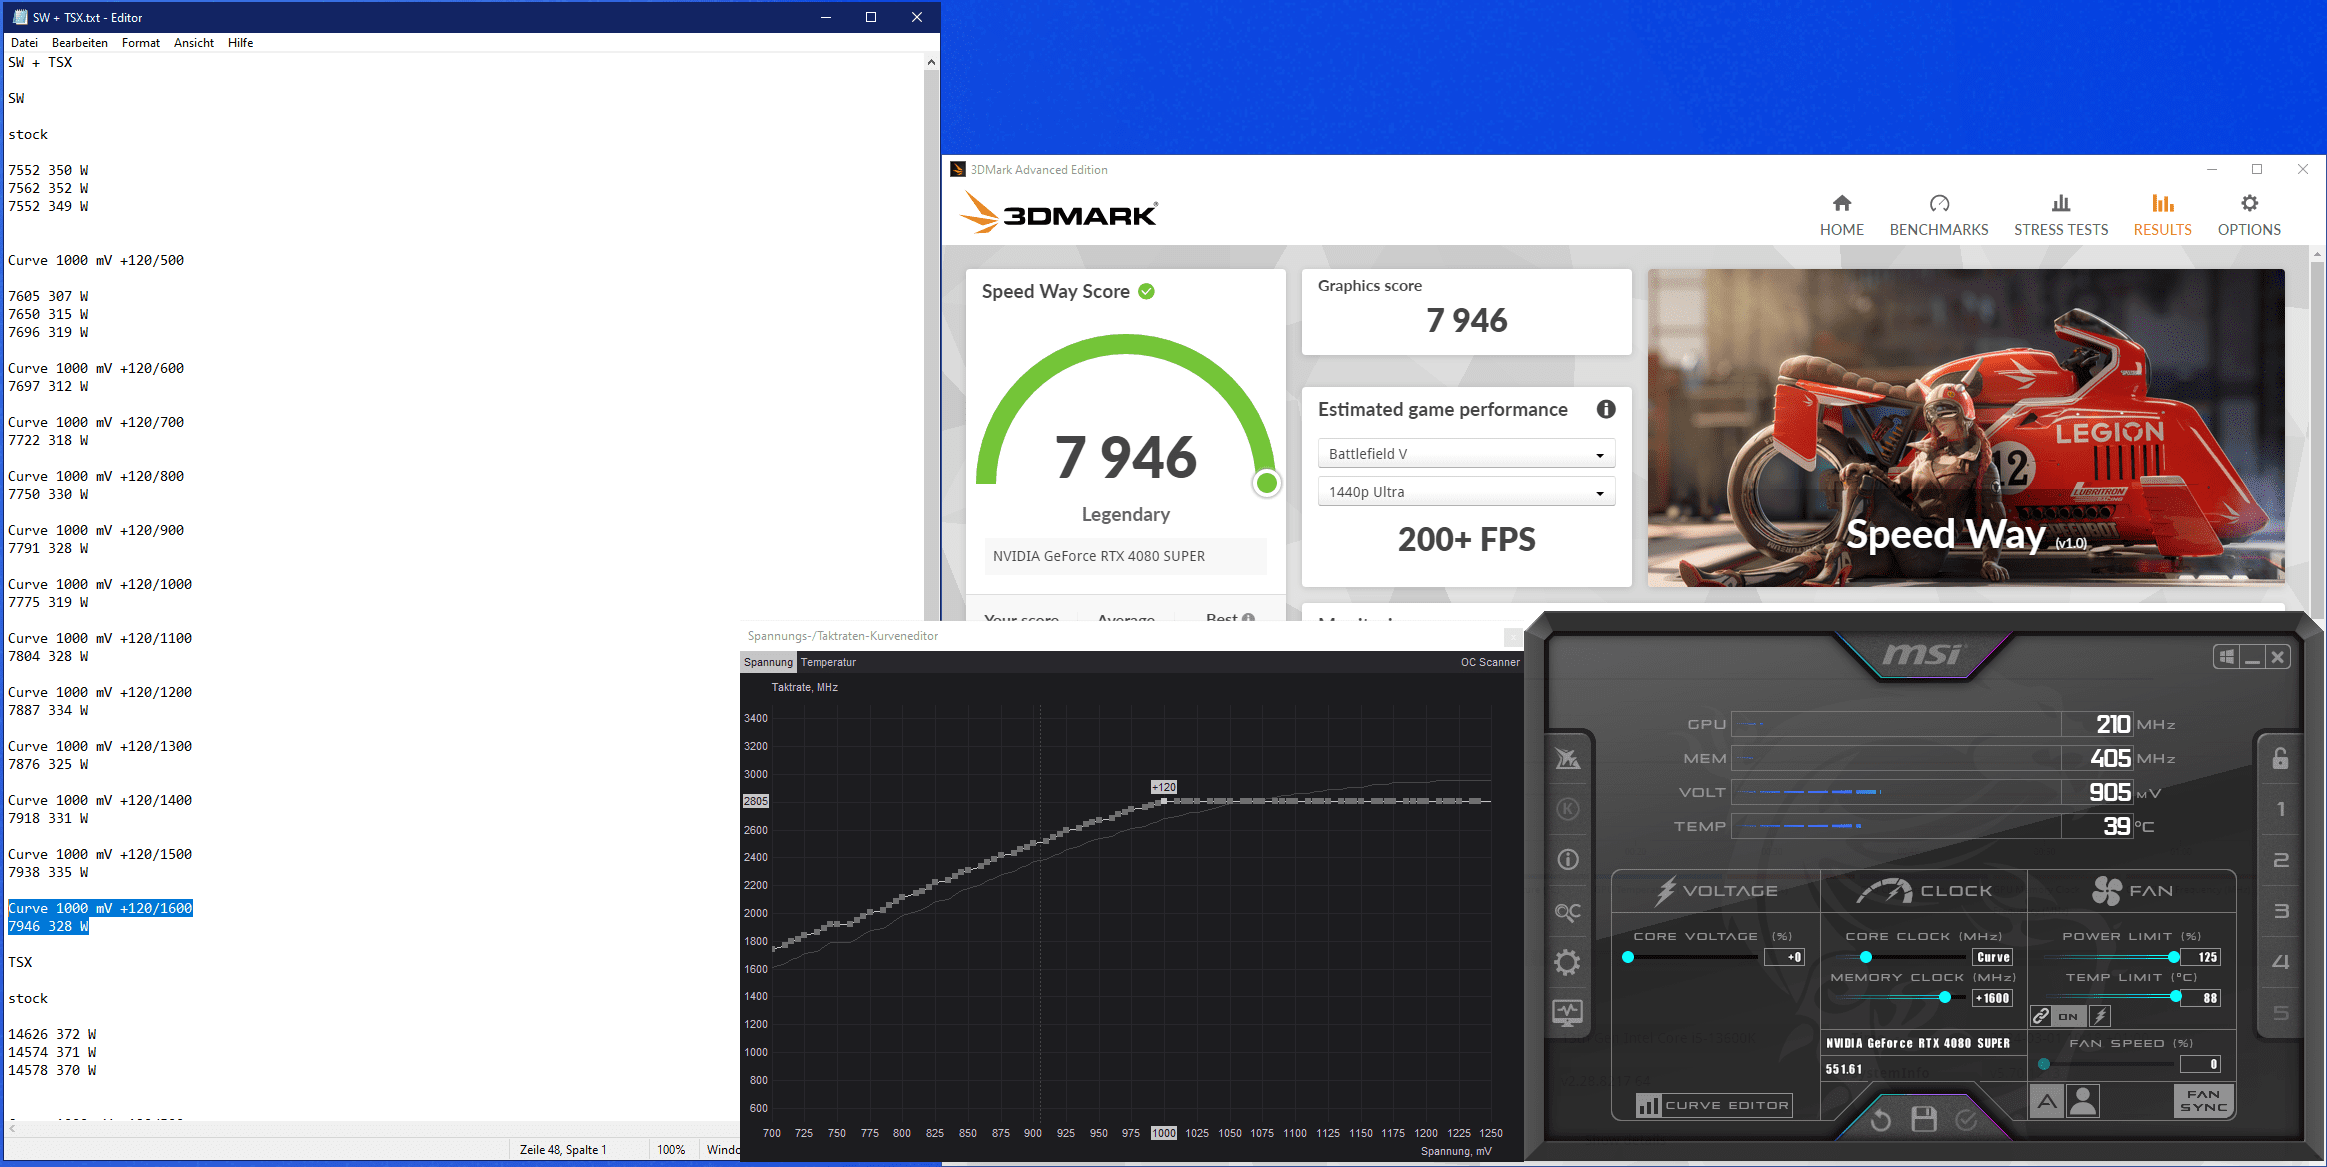This screenshot has width=2327, height=1167.
Task: Minimize the MSI Afterburner window
Action: tap(2252, 657)
